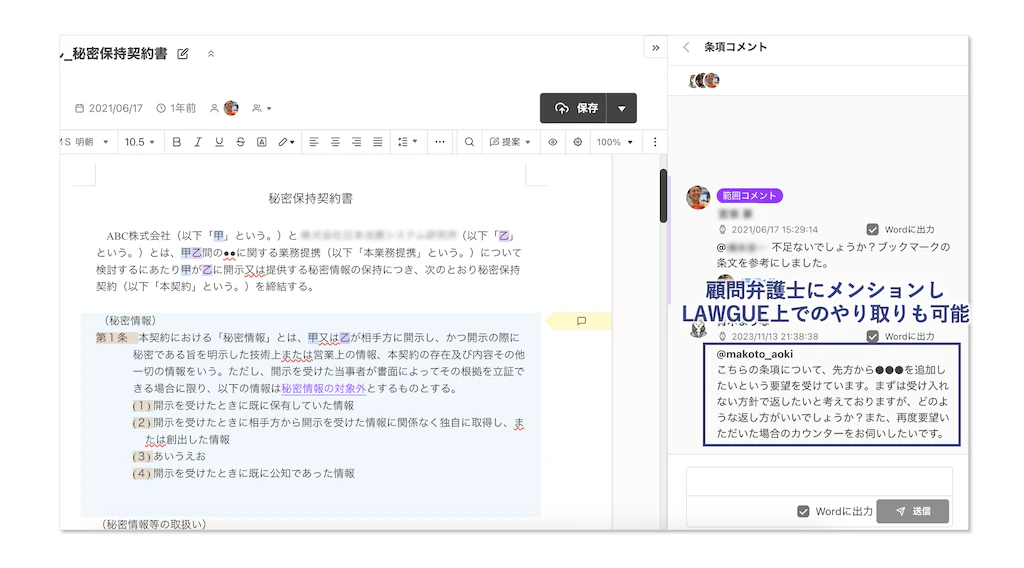Click the 送信 send button
Screen dimensions: 1024x568
click(912, 511)
